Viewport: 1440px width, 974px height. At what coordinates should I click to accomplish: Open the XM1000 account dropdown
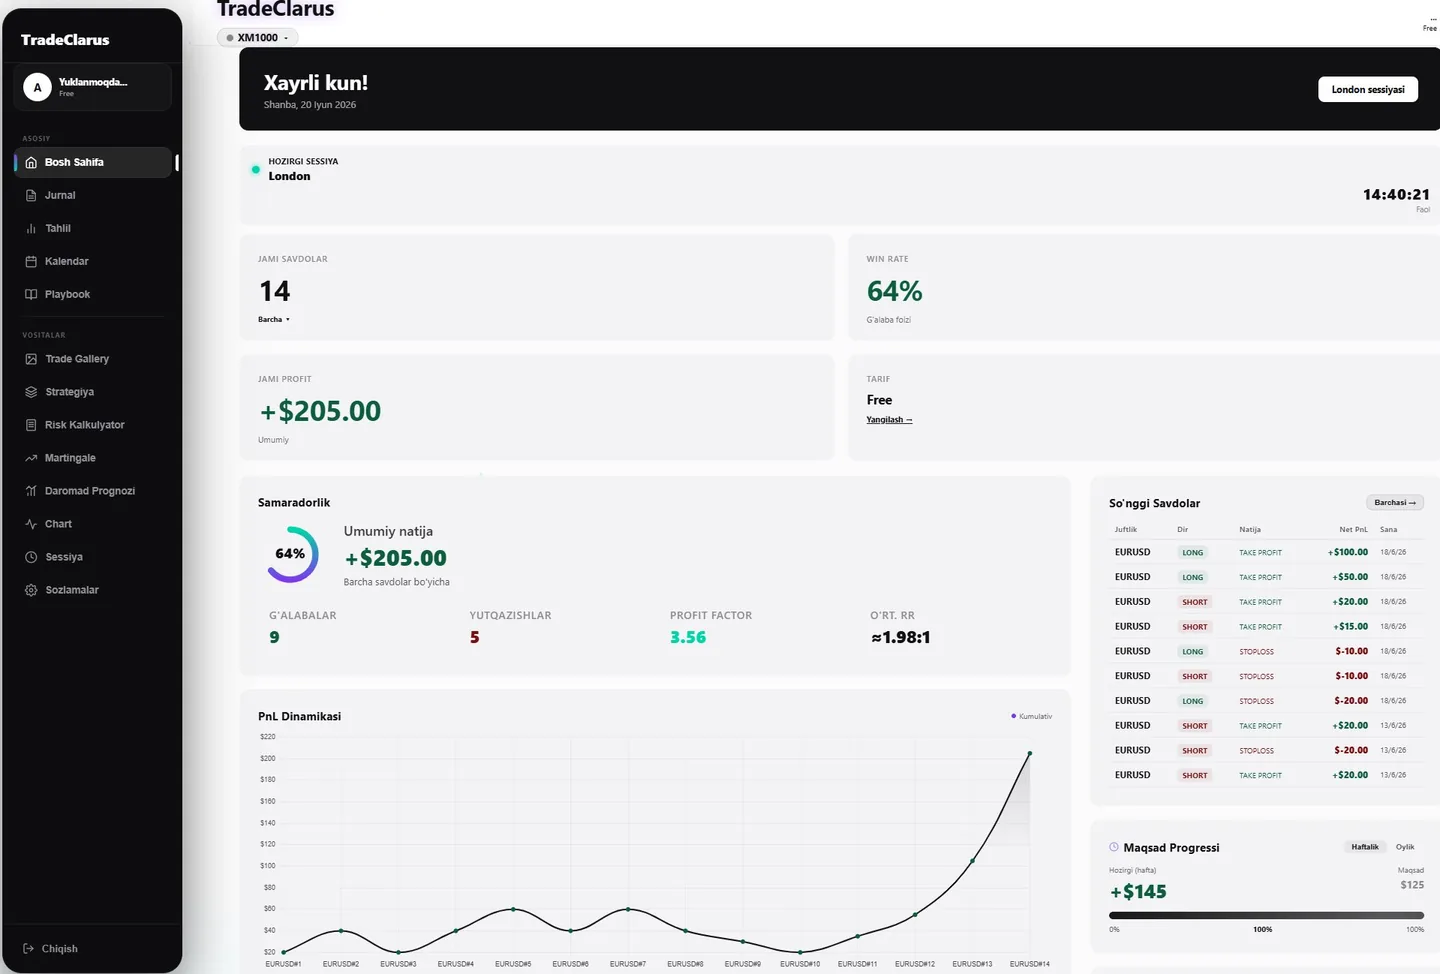pos(258,38)
